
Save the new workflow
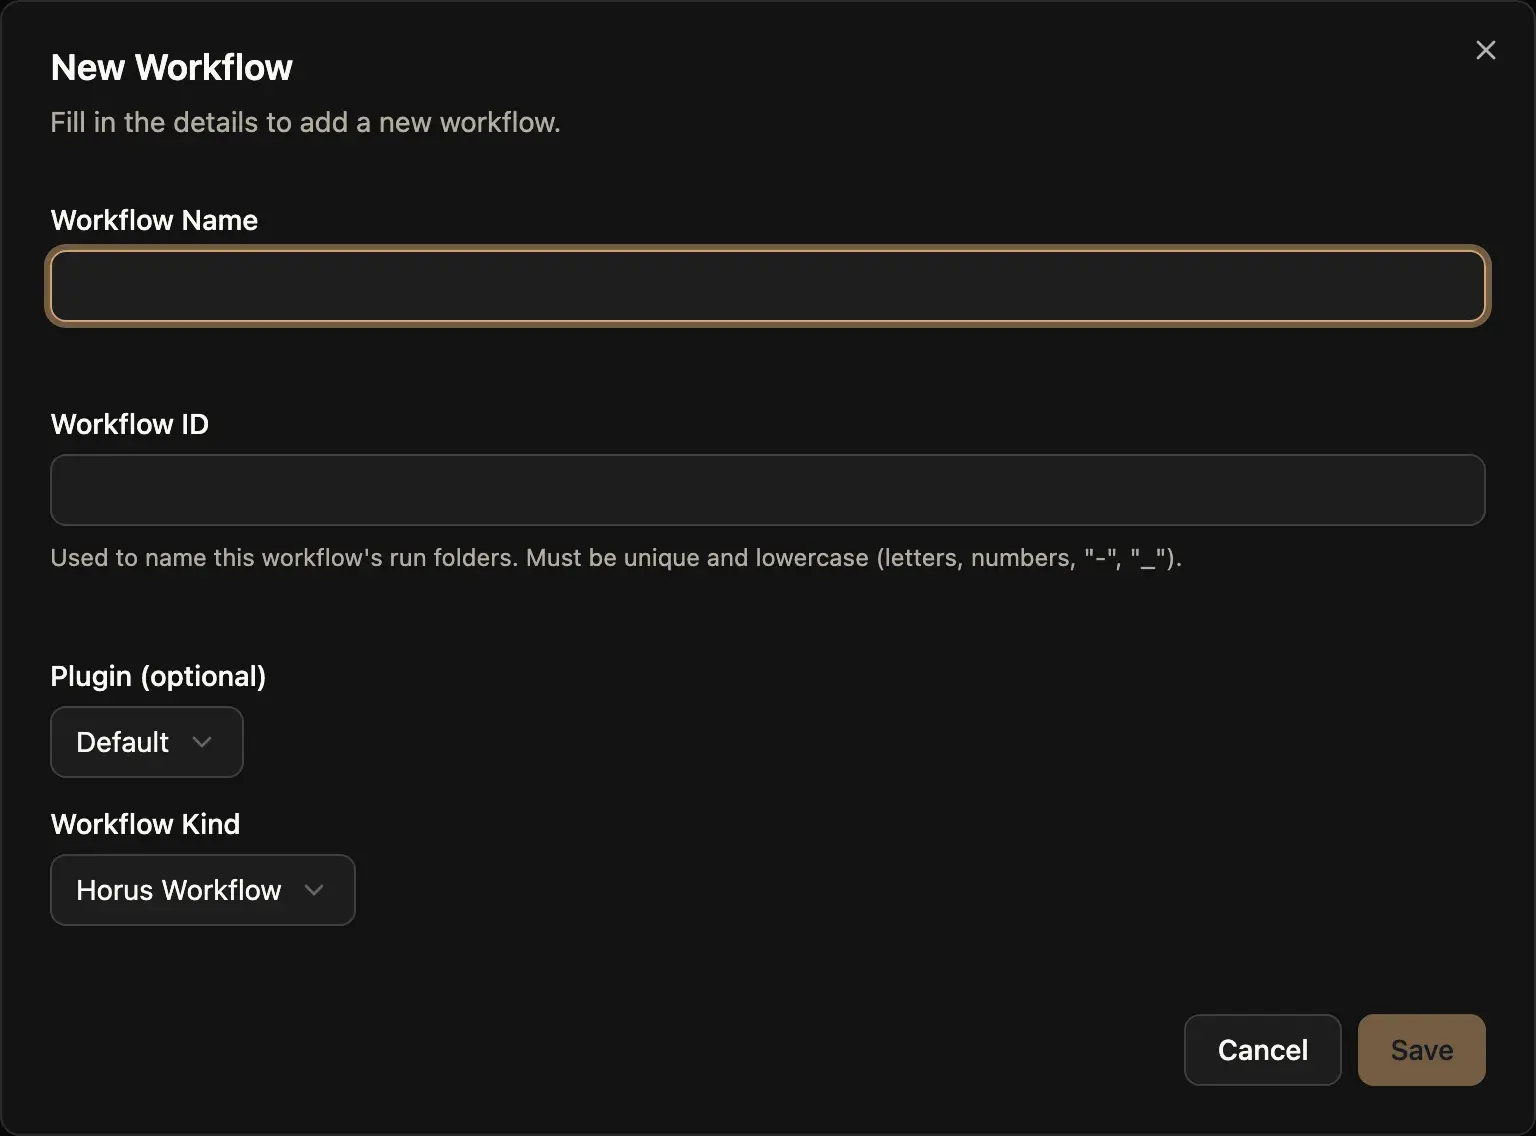pos(1422,1050)
